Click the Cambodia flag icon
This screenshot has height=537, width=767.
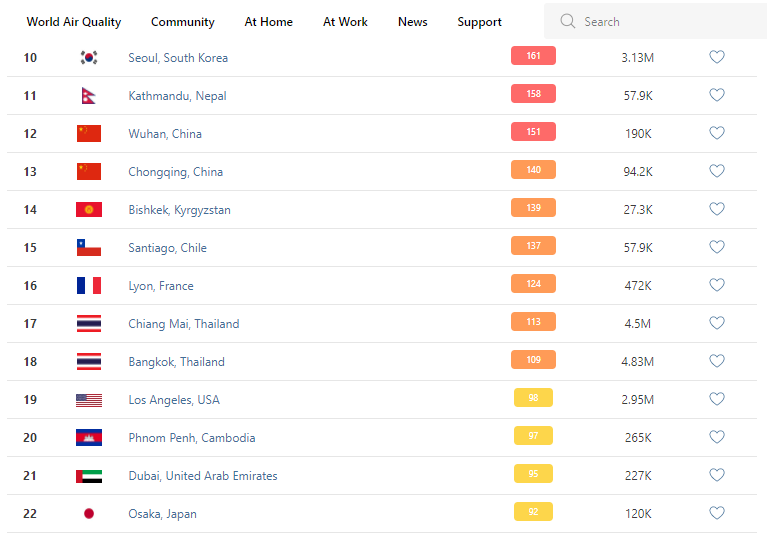(x=89, y=438)
